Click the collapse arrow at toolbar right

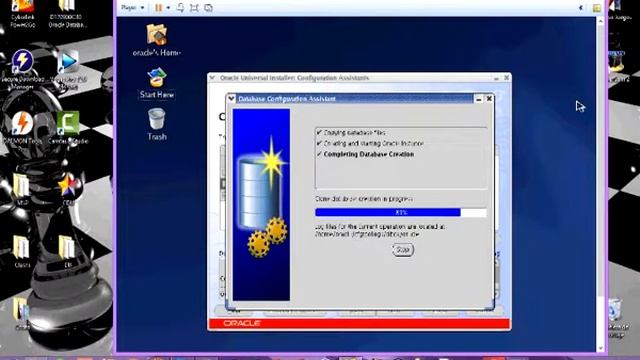point(581,8)
